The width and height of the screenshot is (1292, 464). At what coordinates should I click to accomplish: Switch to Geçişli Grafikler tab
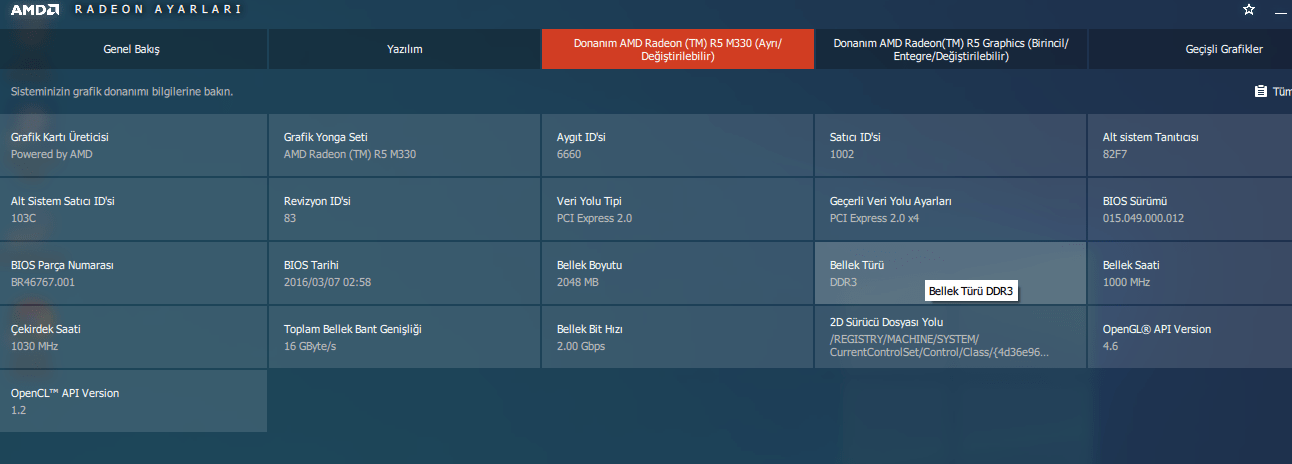coord(1190,49)
